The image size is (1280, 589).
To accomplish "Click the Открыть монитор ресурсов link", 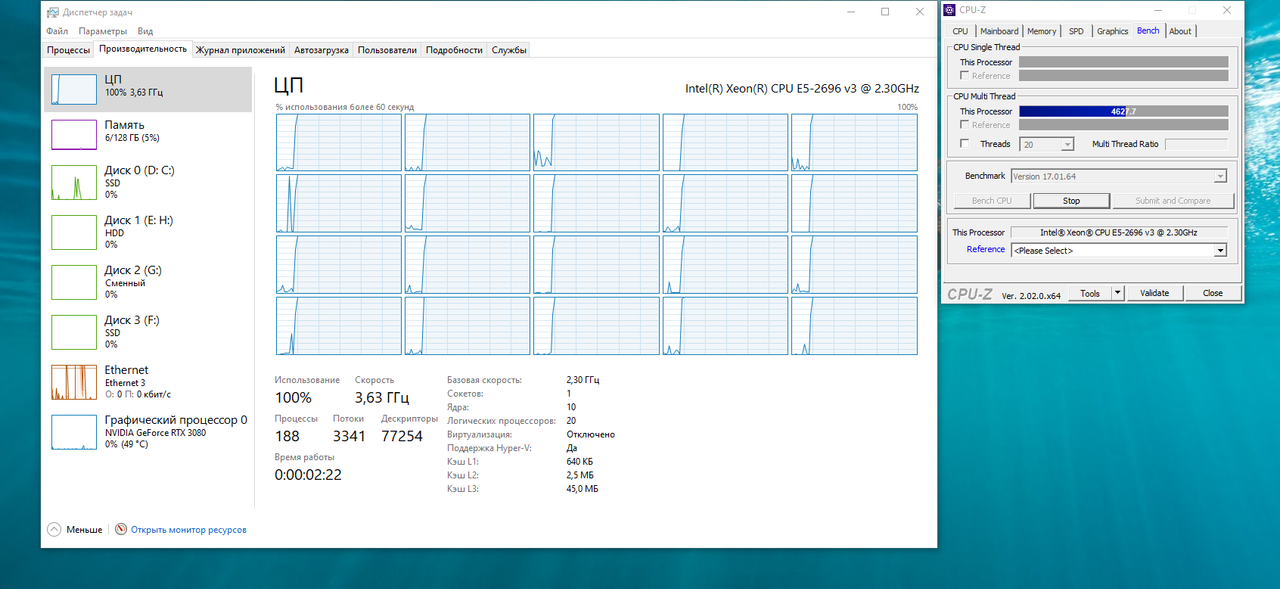I will (x=188, y=530).
